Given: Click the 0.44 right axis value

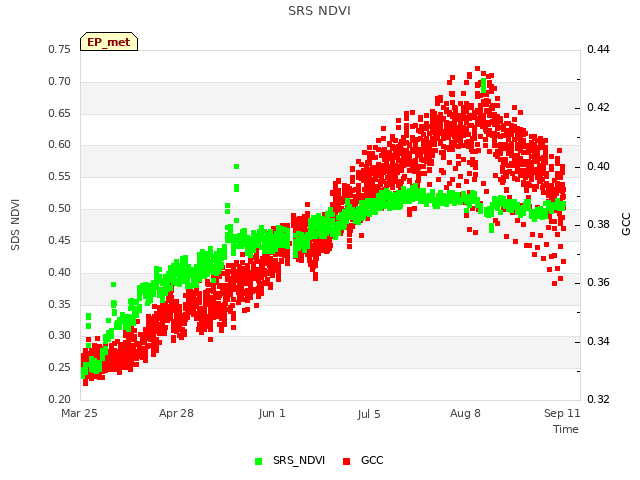Looking at the screenshot, I should (x=598, y=49).
